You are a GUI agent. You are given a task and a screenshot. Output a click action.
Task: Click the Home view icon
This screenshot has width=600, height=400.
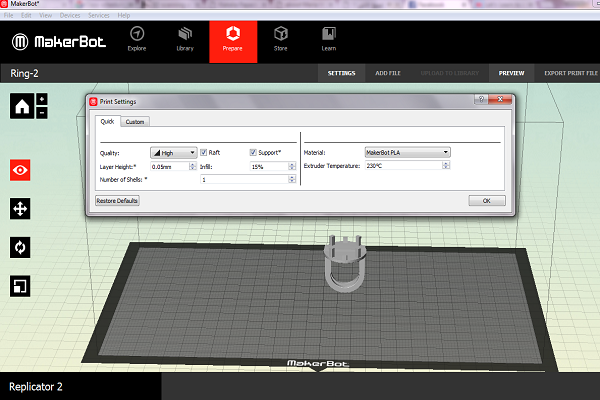[22, 106]
